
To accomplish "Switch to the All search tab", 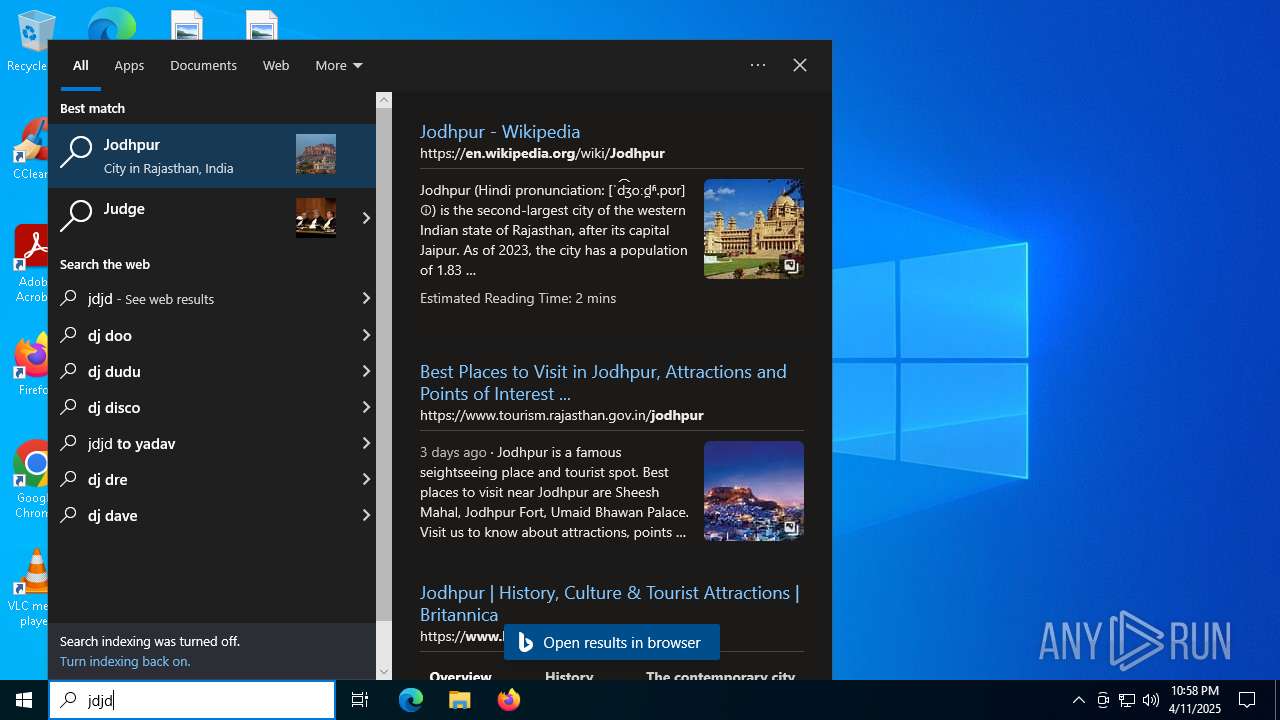I will [x=81, y=65].
